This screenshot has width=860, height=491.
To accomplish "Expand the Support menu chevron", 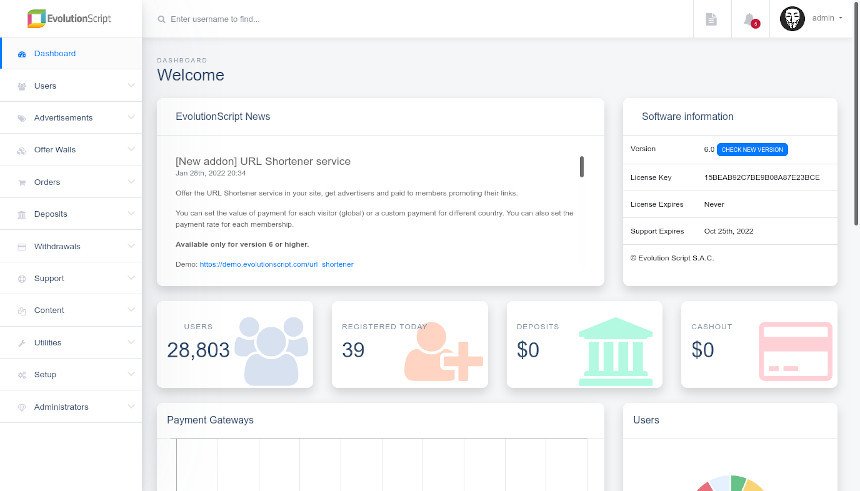I will pyautogui.click(x=131, y=278).
